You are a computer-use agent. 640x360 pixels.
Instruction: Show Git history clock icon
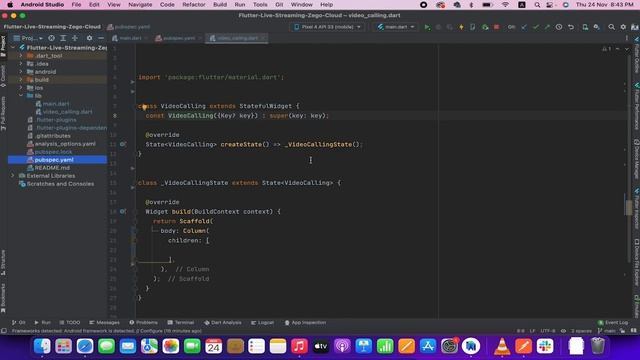pos(559,27)
